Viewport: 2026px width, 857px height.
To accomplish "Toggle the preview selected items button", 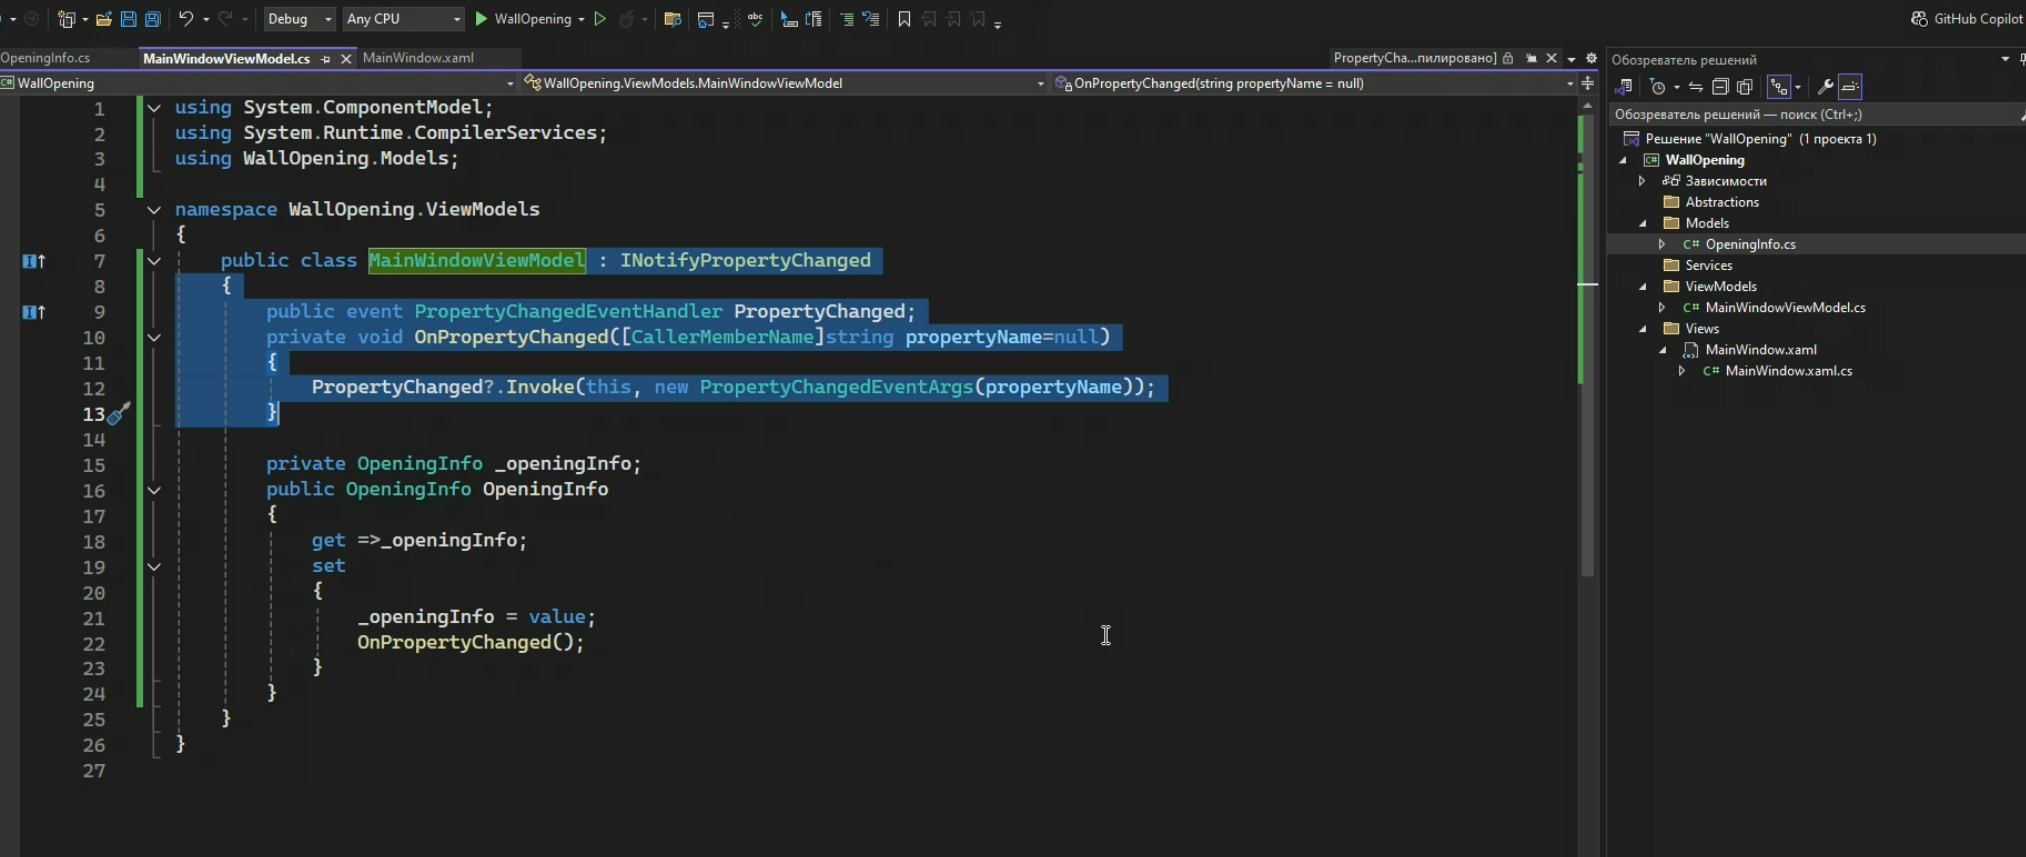I will point(1850,87).
